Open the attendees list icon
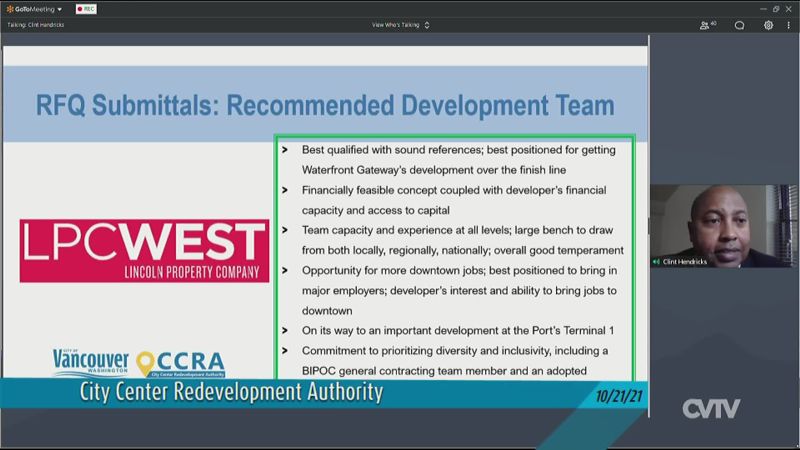 [707, 25]
